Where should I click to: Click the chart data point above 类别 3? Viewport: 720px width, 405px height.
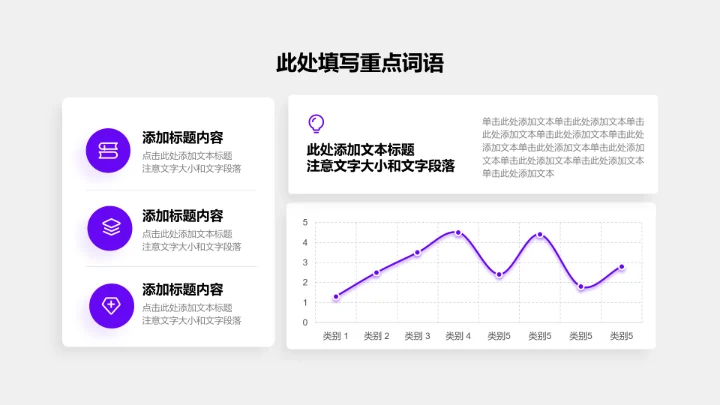[x=418, y=252]
